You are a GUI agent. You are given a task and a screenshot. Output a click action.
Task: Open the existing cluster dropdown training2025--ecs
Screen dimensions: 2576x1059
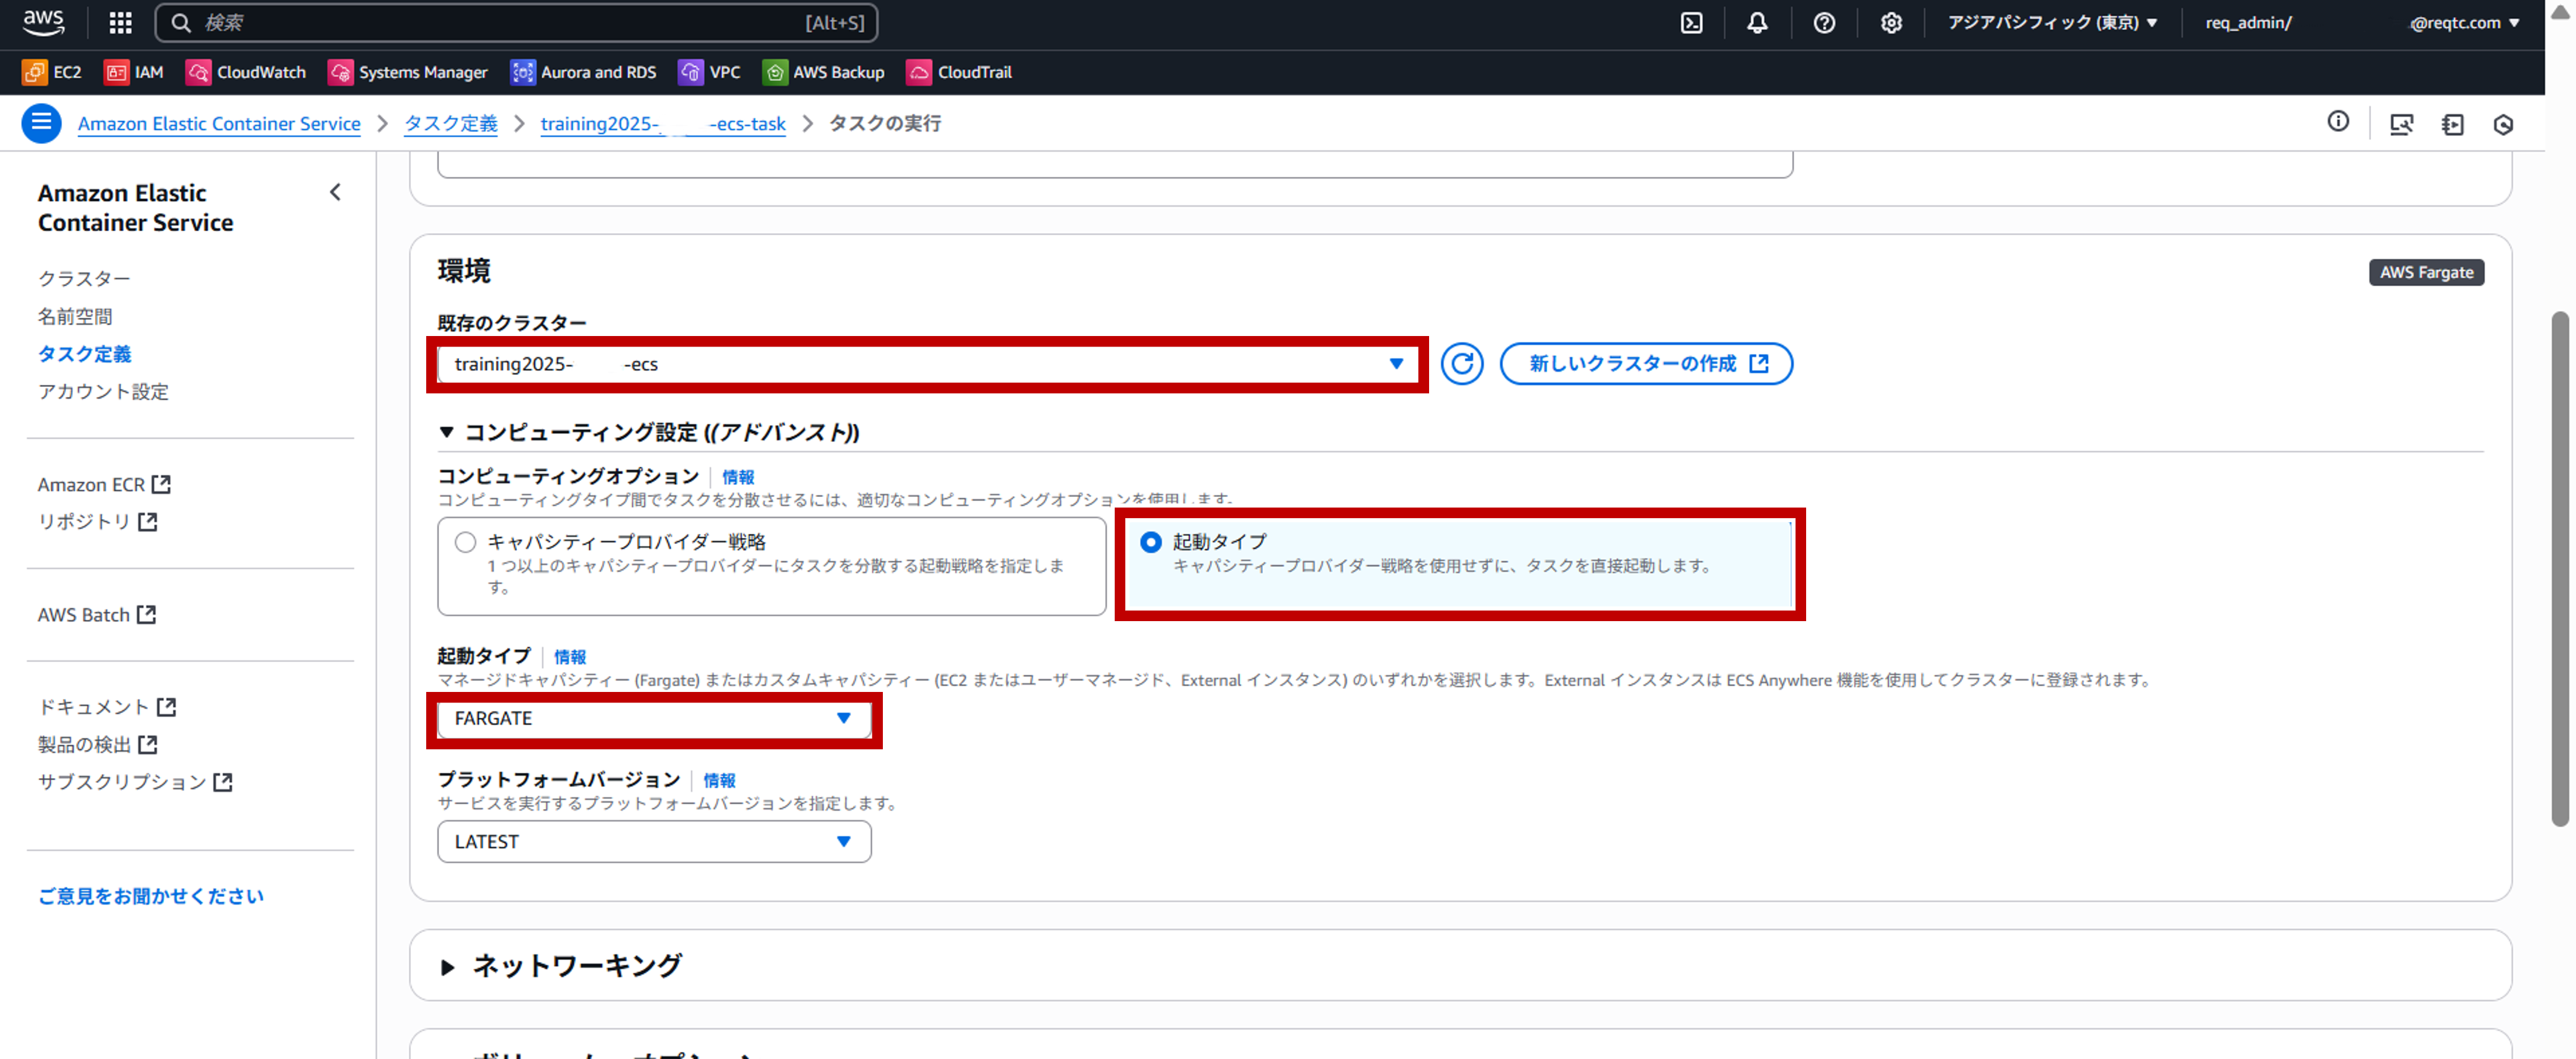(x=929, y=364)
